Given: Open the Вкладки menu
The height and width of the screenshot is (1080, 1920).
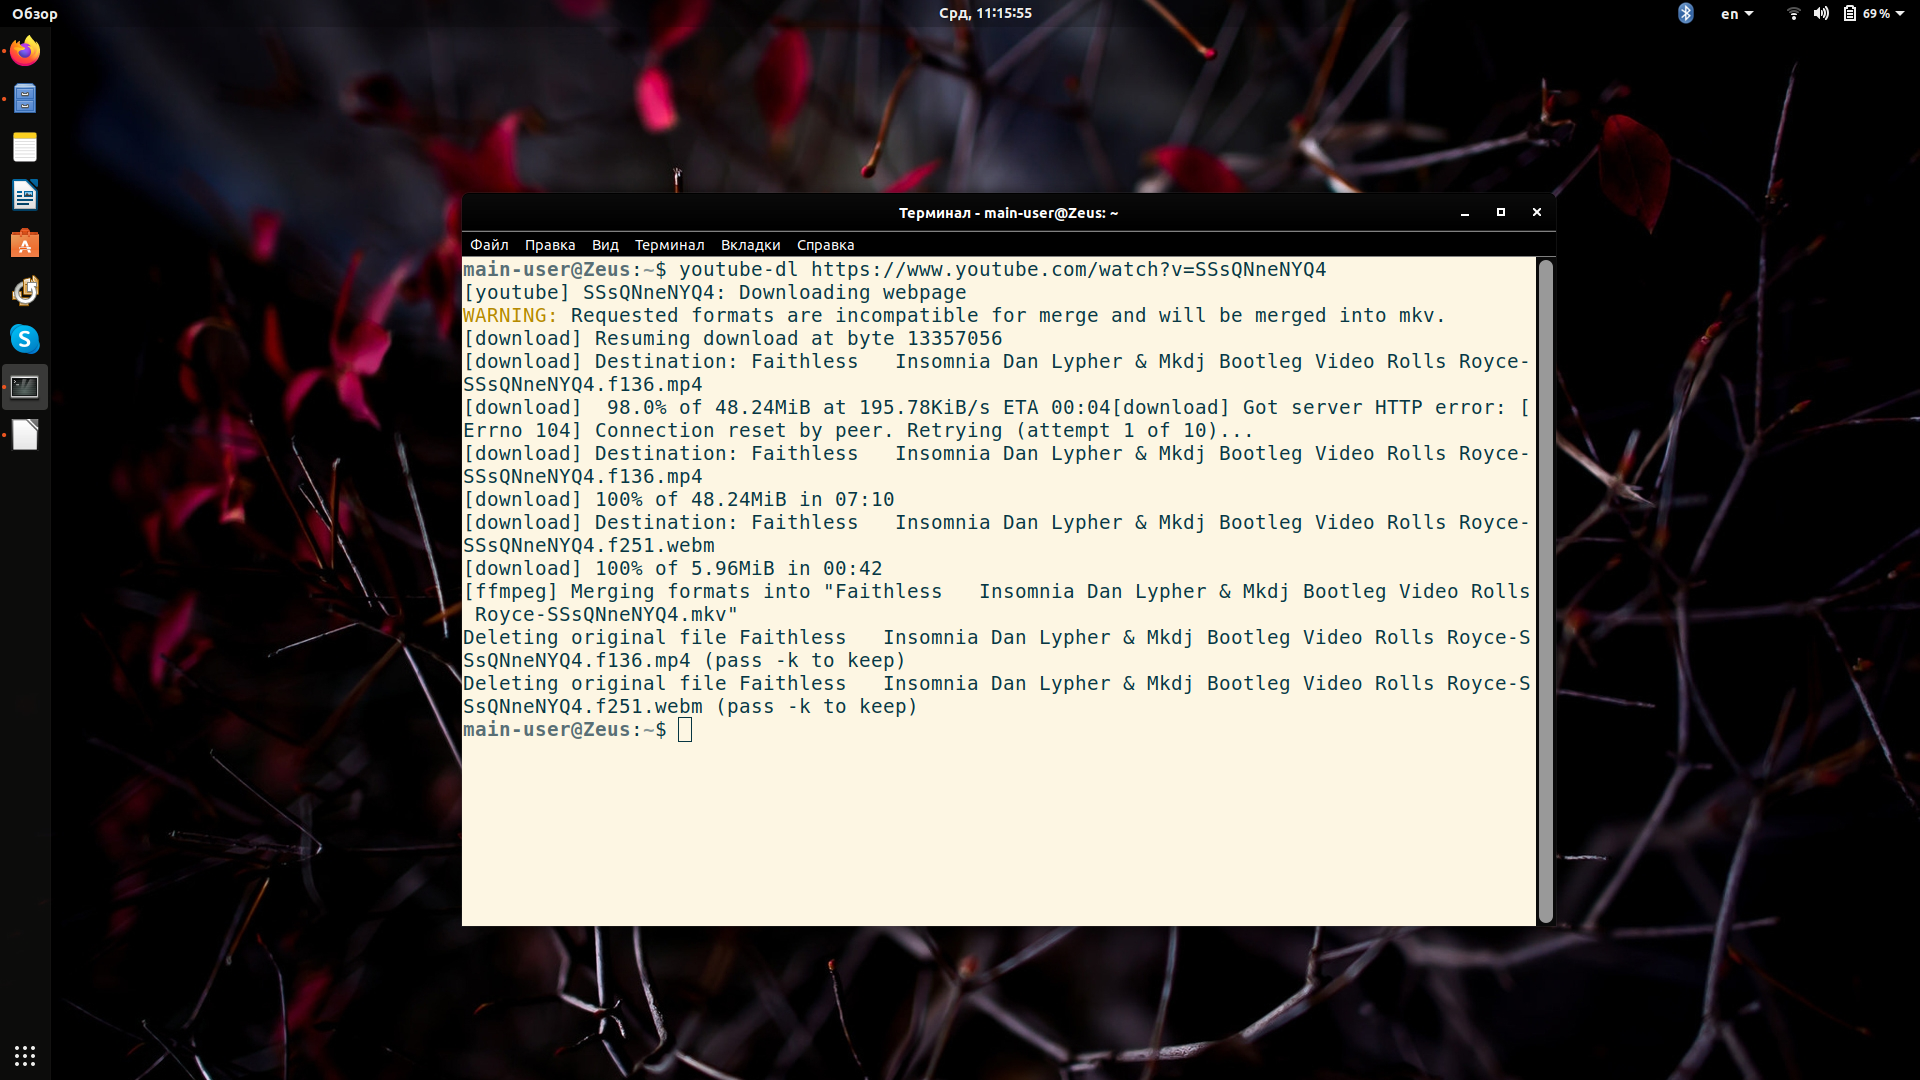Looking at the screenshot, I should (750, 245).
